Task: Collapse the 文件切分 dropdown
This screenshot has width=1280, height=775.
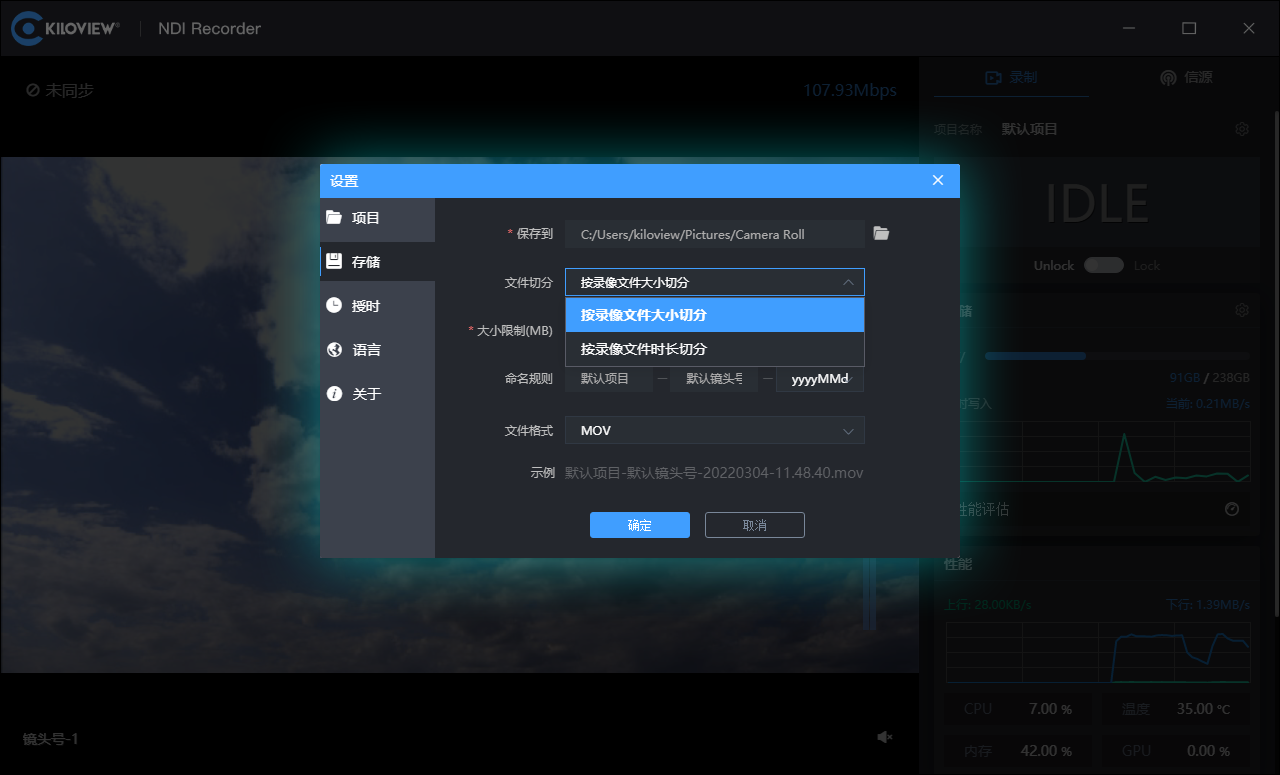Action: pos(714,282)
